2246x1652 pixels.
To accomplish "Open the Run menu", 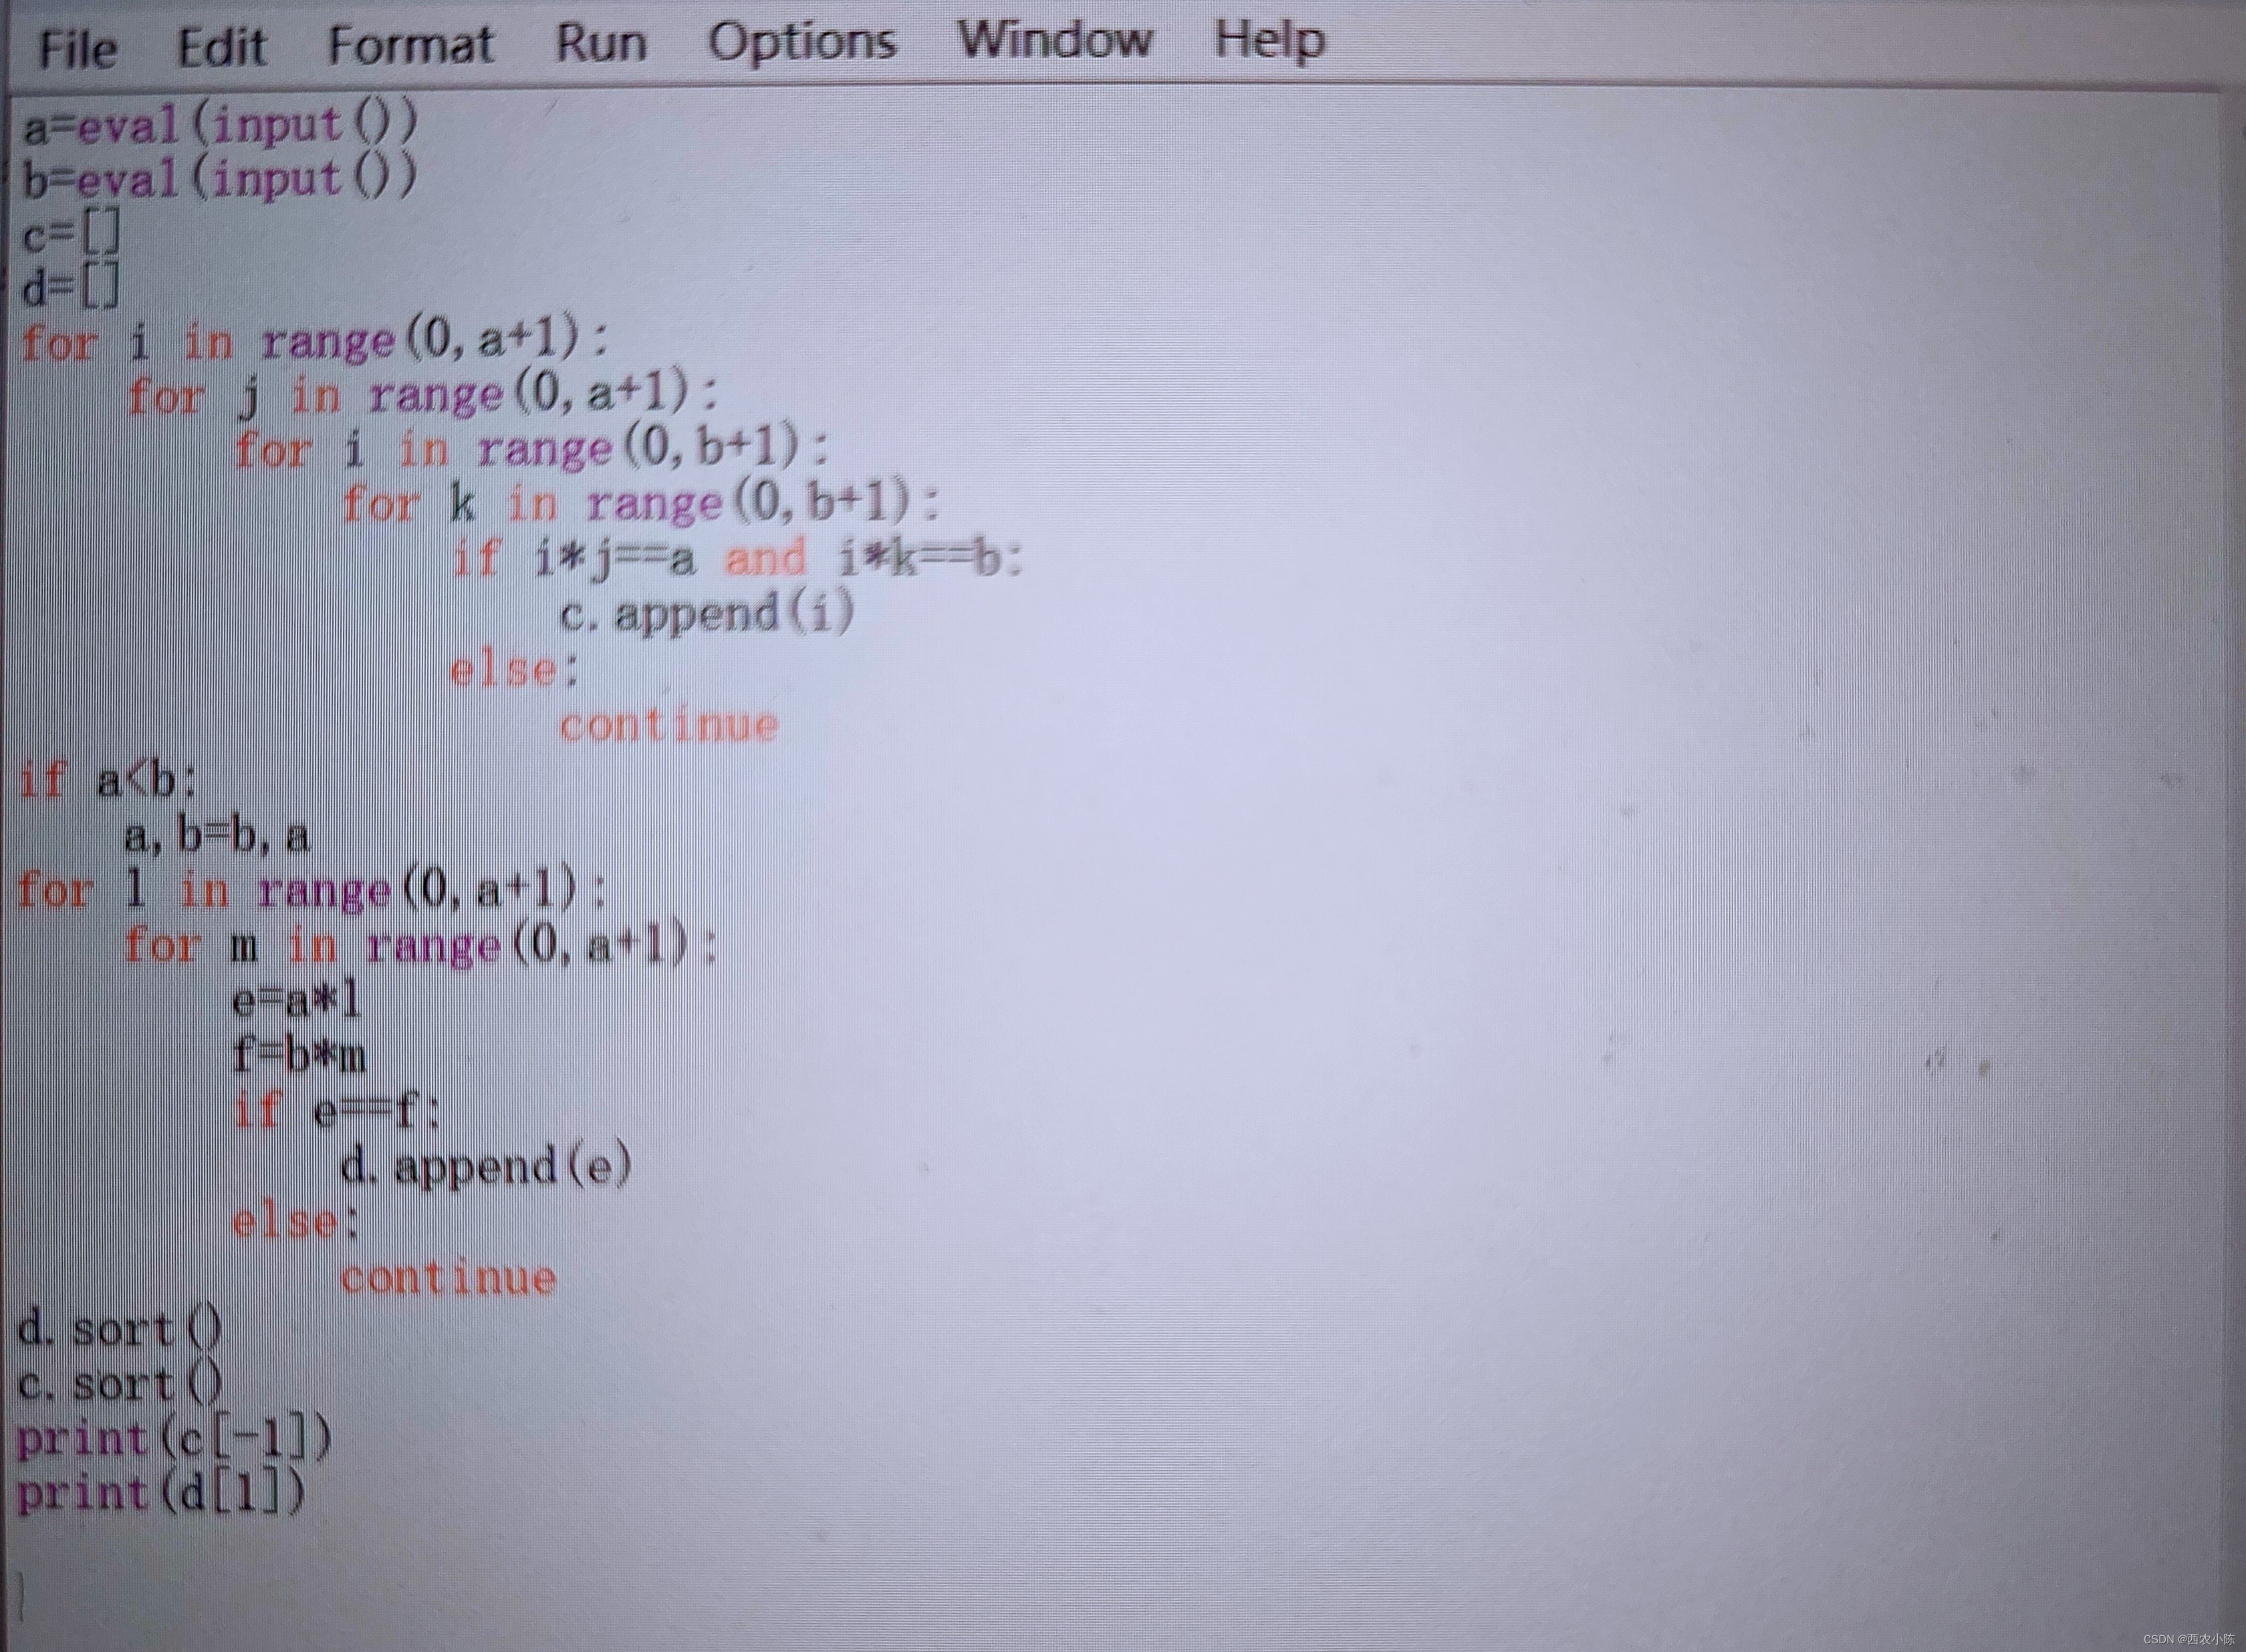I will 601,44.
